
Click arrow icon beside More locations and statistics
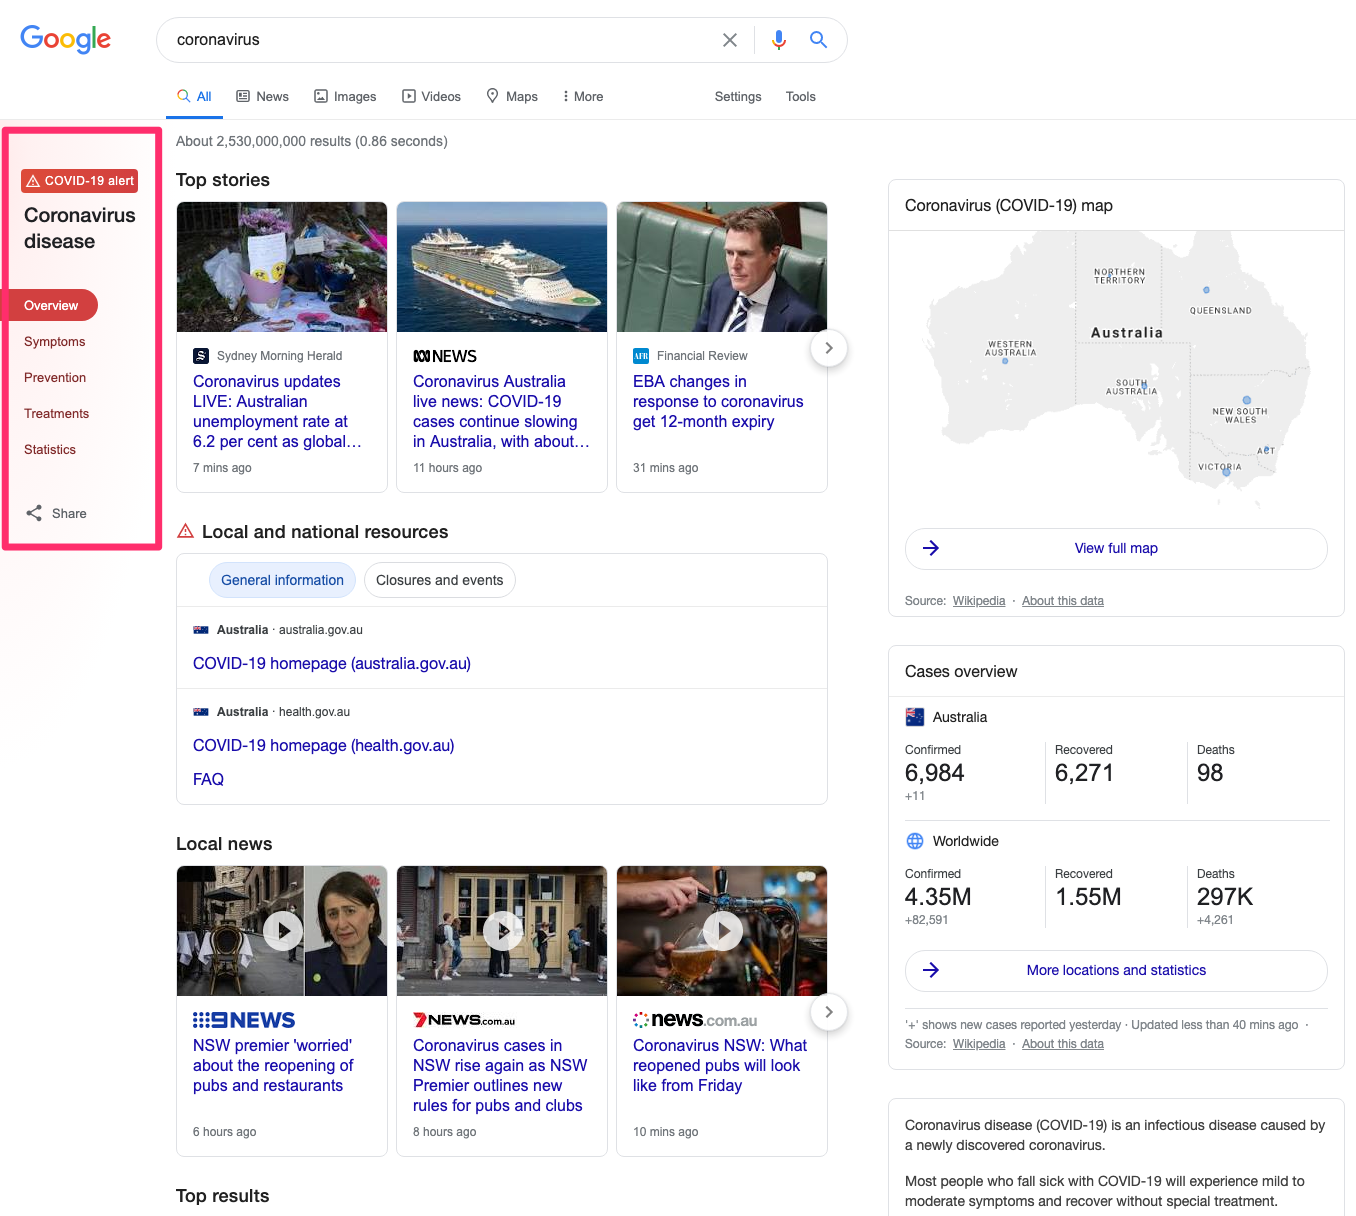[931, 970]
